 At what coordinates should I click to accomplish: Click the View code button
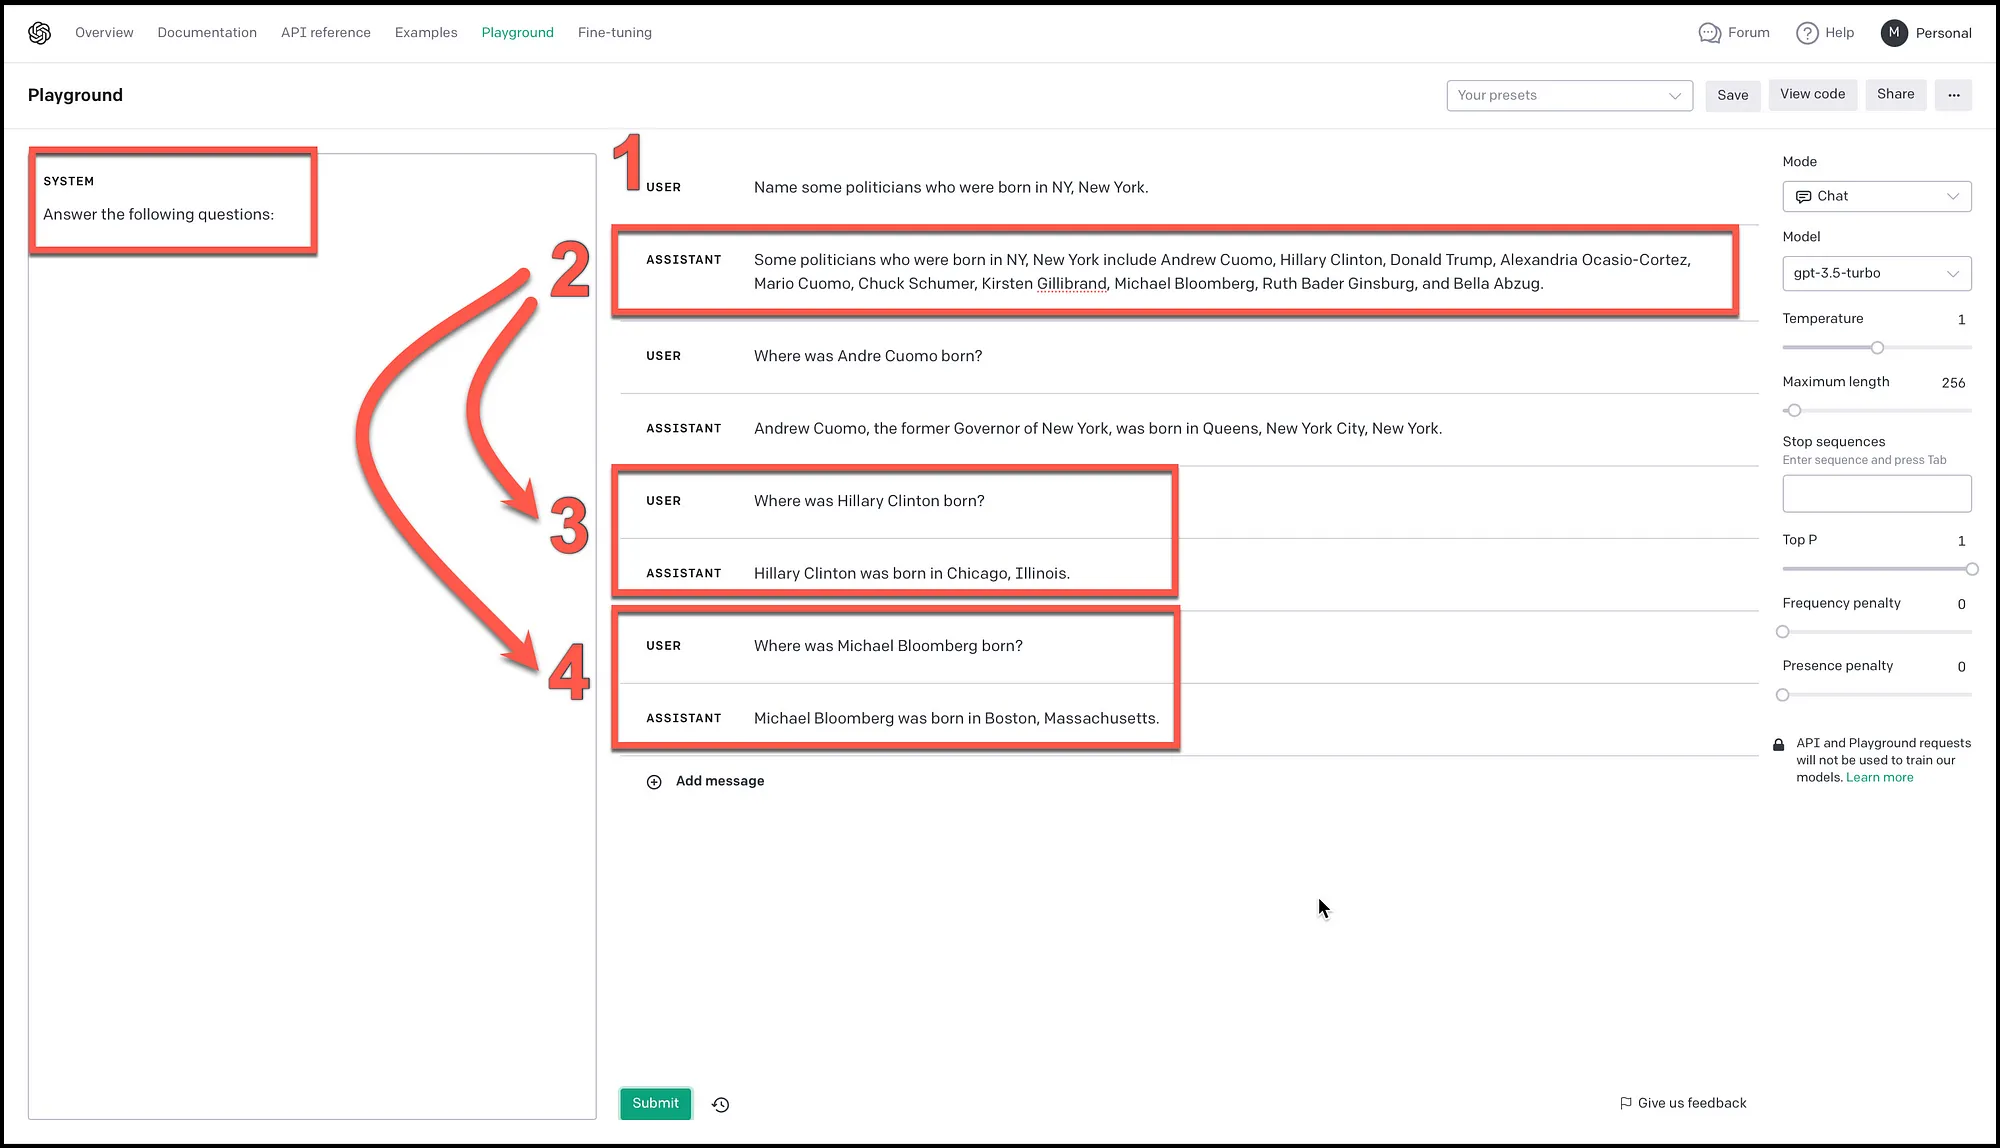1812,94
